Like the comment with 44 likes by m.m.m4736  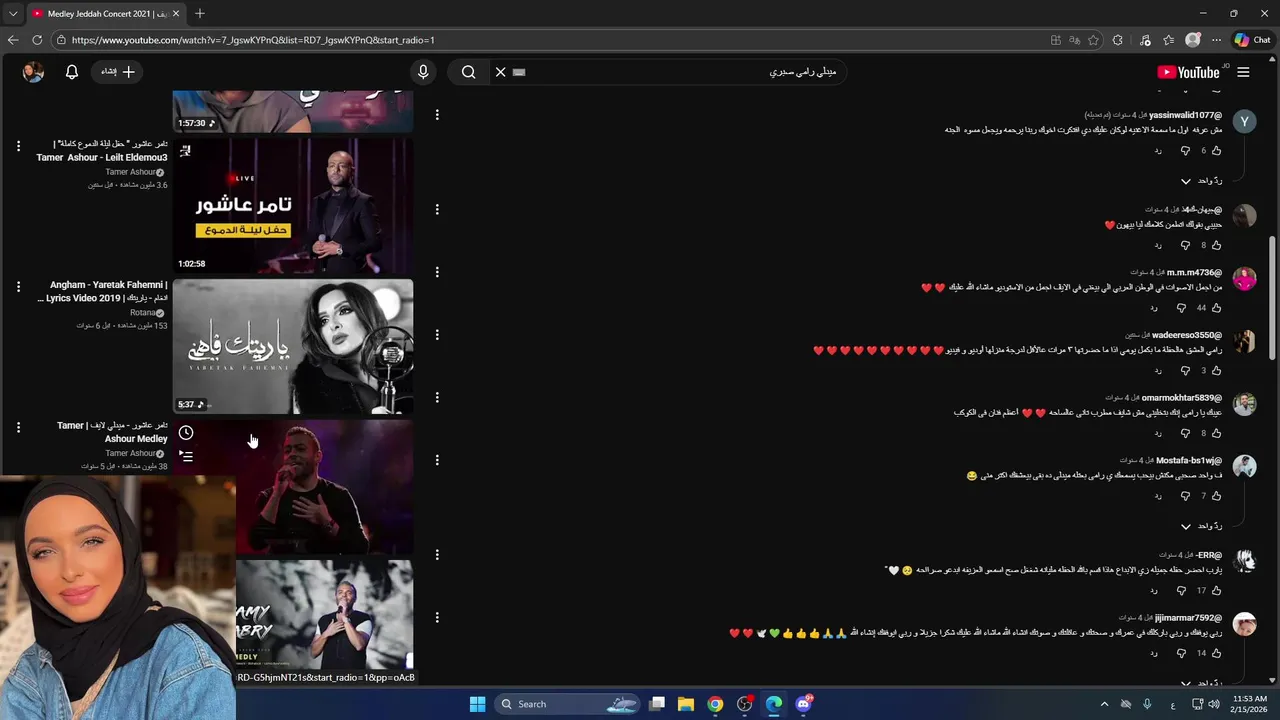click(1216, 308)
